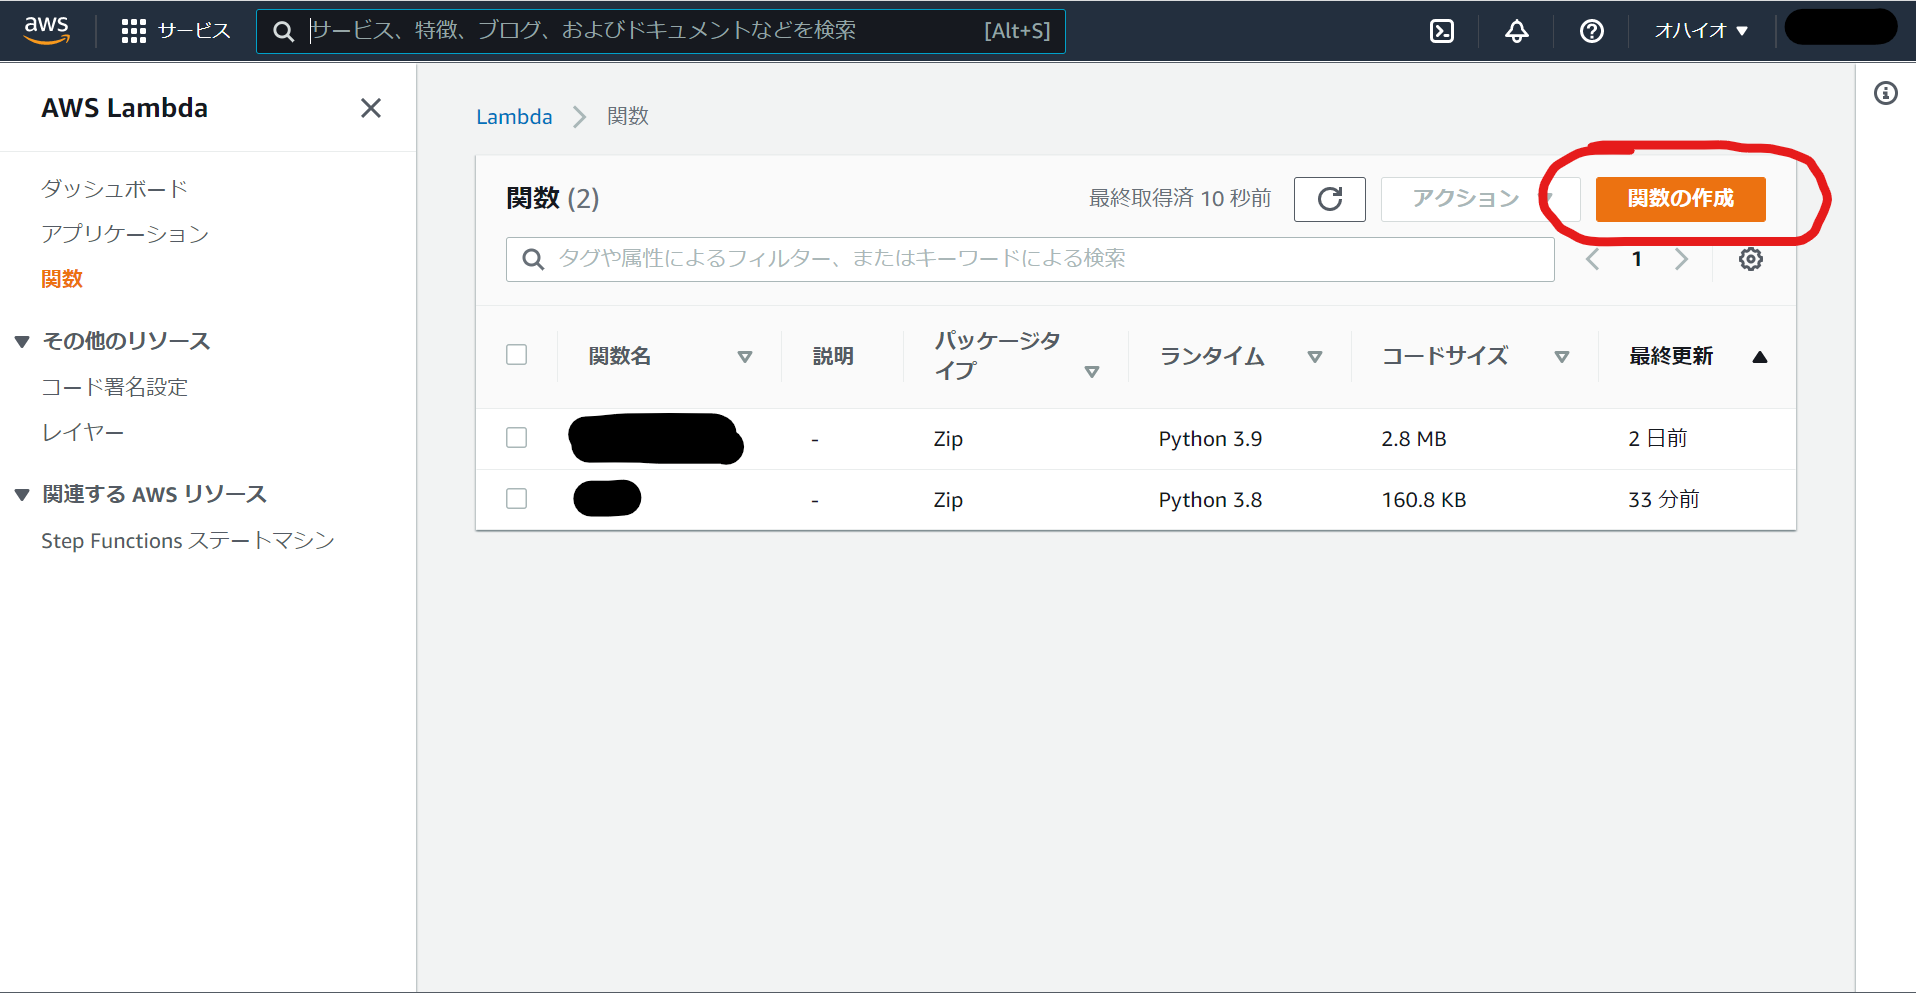Click the 説明 column header
Image resolution: width=1916 pixels, height=993 pixels.
(833, 356)
